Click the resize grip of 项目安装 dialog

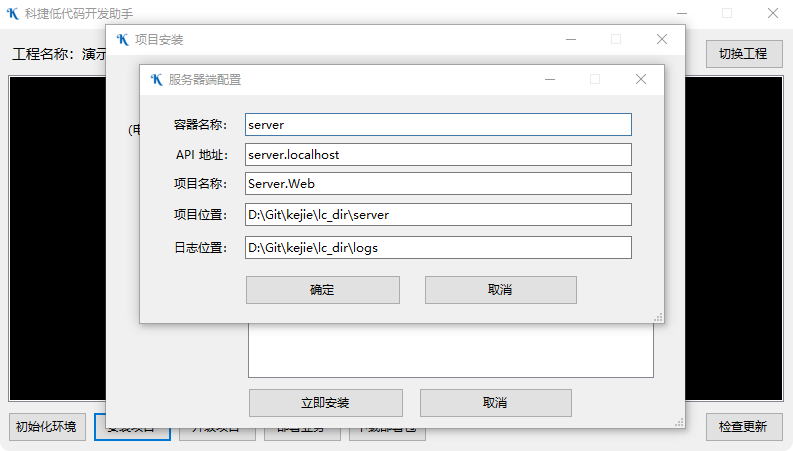click(x=679, y=422)
